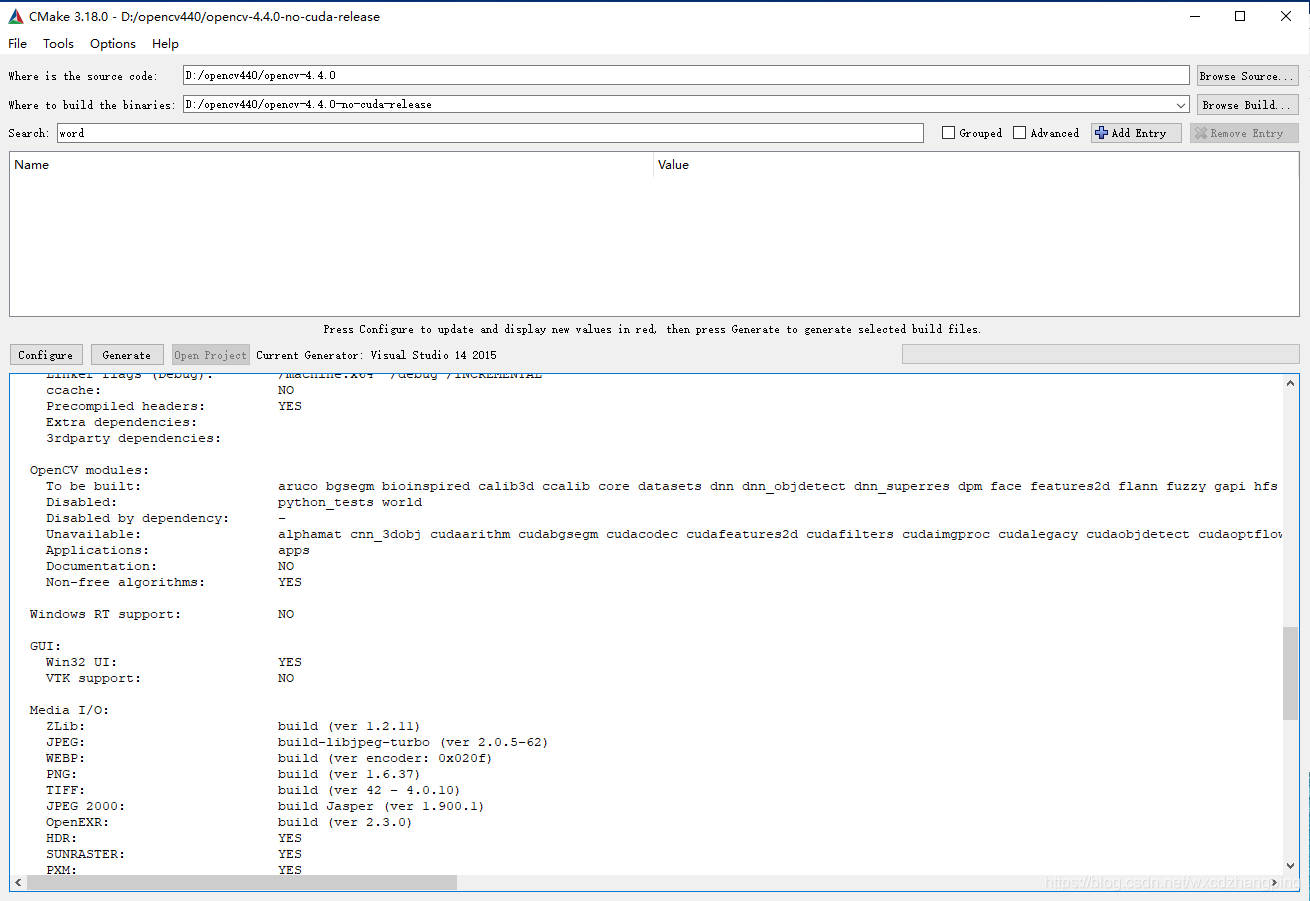This screenshot has width=1310, height=901.
Task: Focus the Search field containing 'word'
Action: [490, 133]
